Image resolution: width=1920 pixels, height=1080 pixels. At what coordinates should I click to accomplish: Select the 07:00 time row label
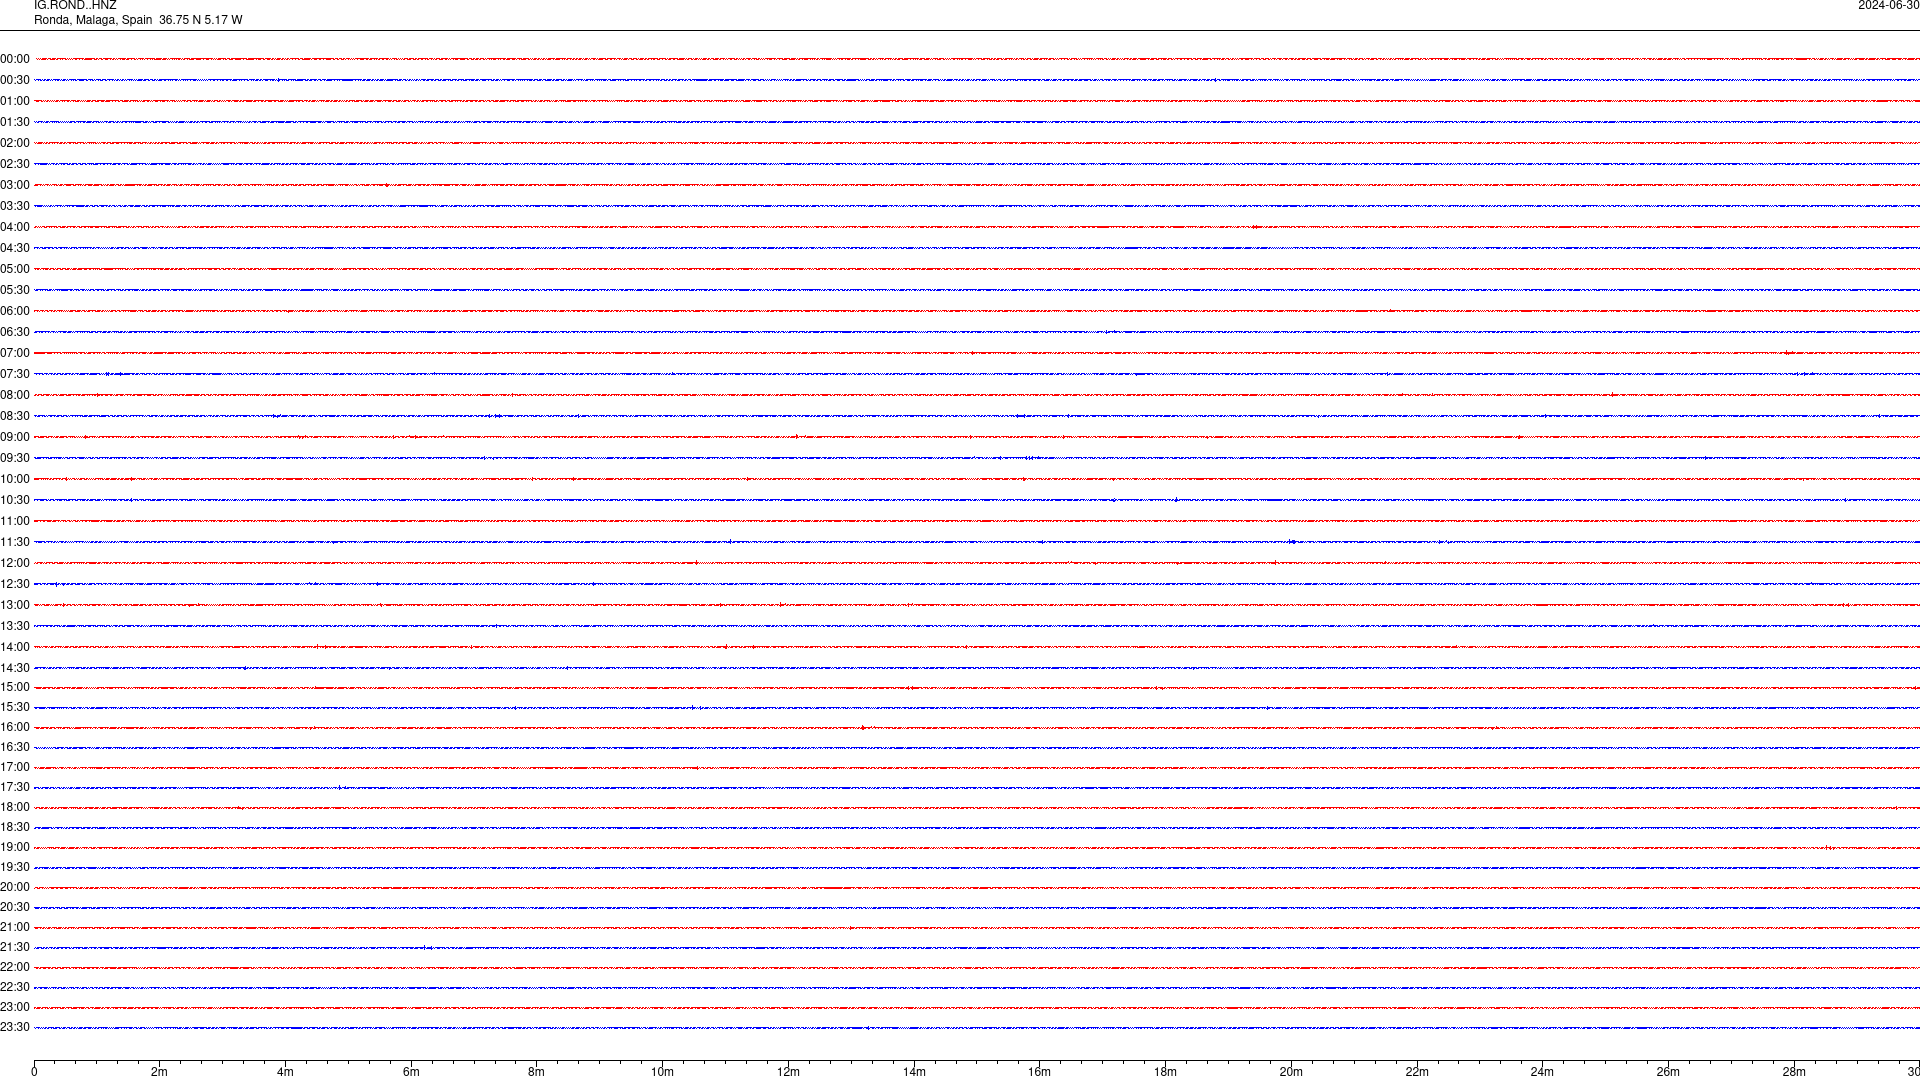(x=15, y=353)
